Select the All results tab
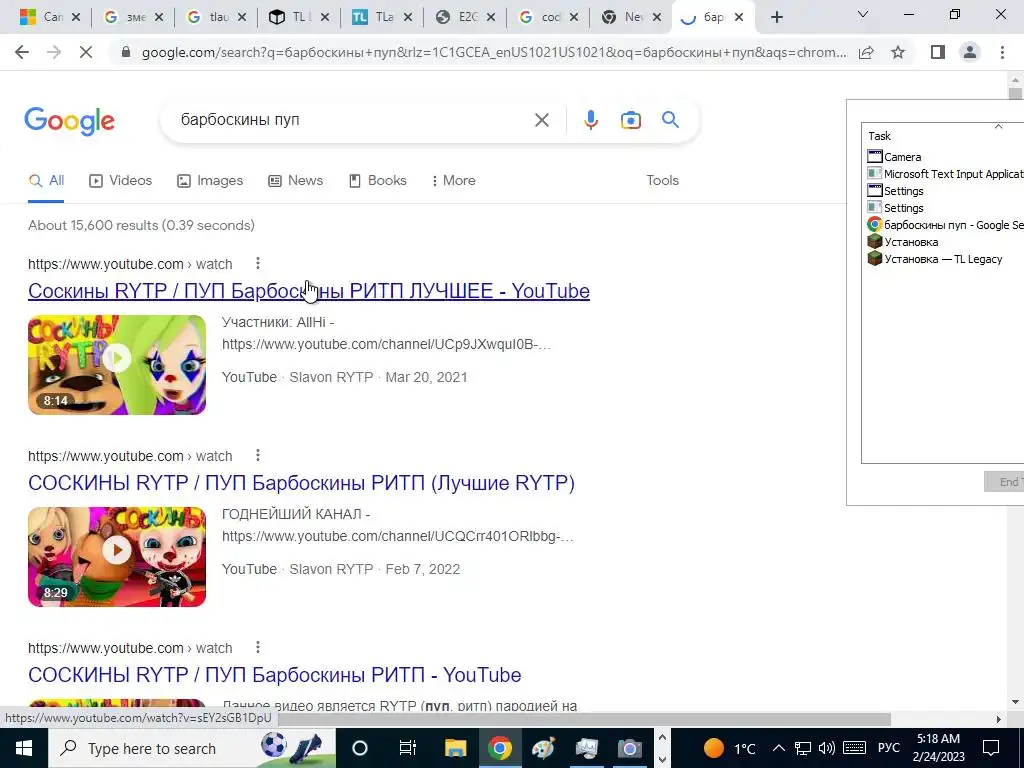This screenshot has width=1024, height=768. click(x=46, y=181)
